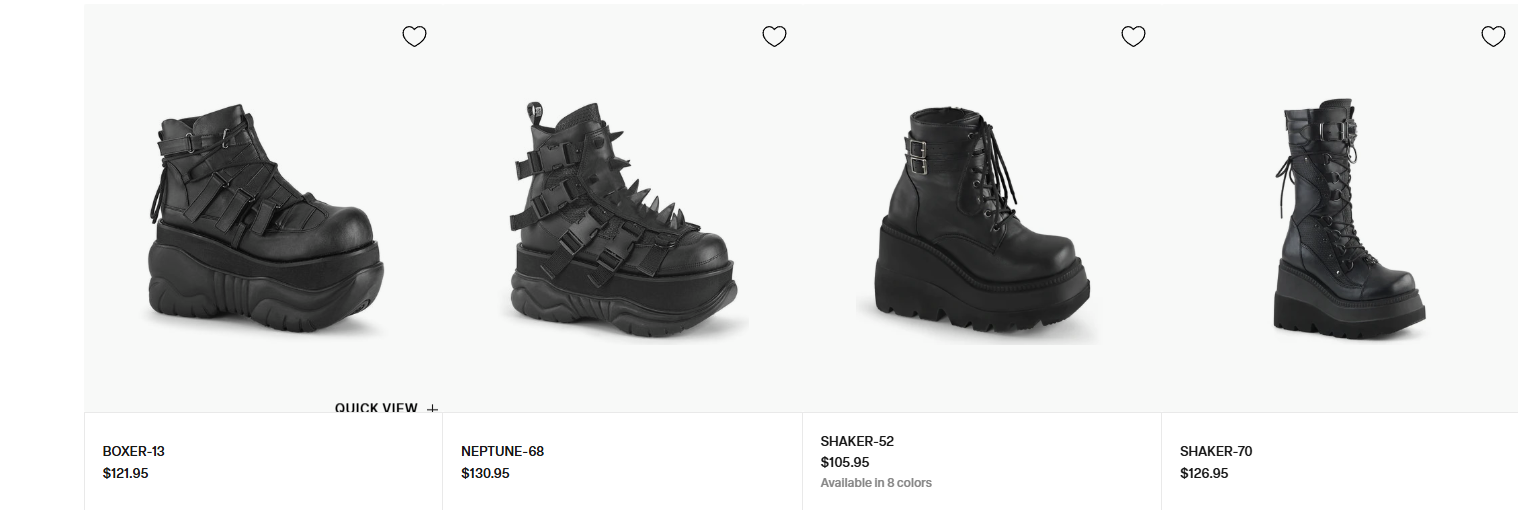Screen dimensions: 1518x510
Task: Save SHAKER-70 boot using its heart icon
Action: point(1493,37)
